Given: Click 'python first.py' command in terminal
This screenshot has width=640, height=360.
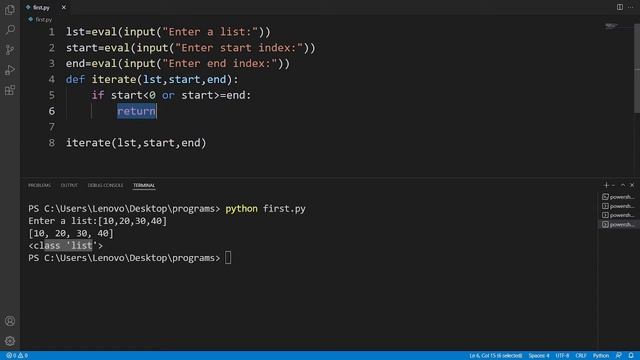Looking at the screenshot, I should point(265,209).
